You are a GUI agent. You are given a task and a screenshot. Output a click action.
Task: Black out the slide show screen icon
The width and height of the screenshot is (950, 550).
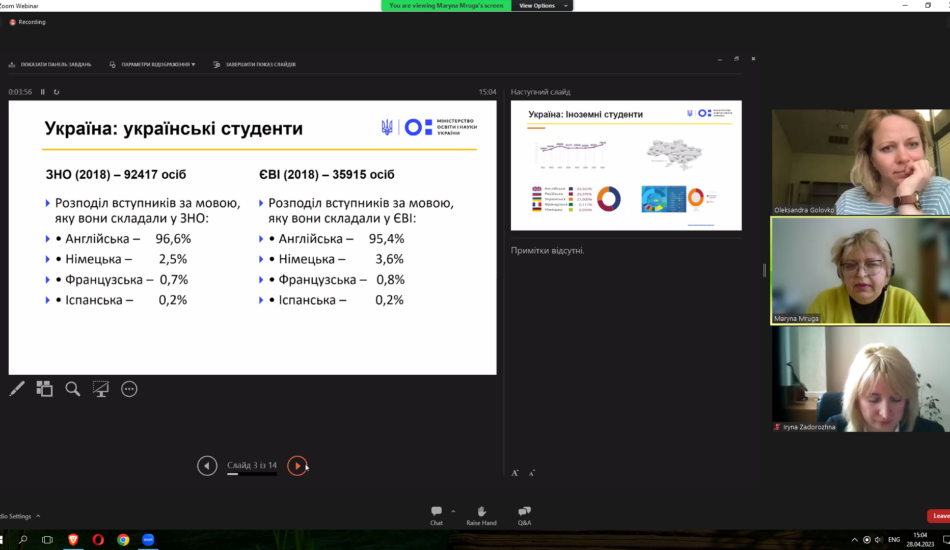pos(101,389)
